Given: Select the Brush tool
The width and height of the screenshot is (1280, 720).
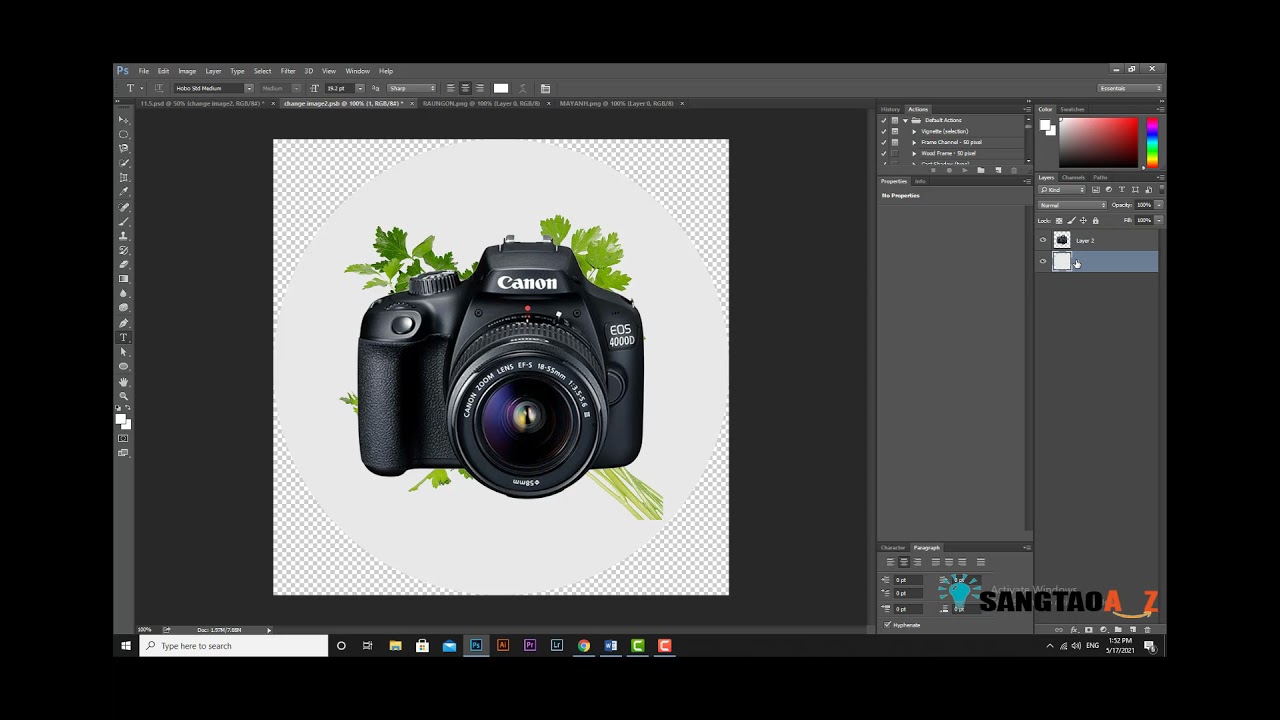Looking at the screenshot, I should [124, 220].
